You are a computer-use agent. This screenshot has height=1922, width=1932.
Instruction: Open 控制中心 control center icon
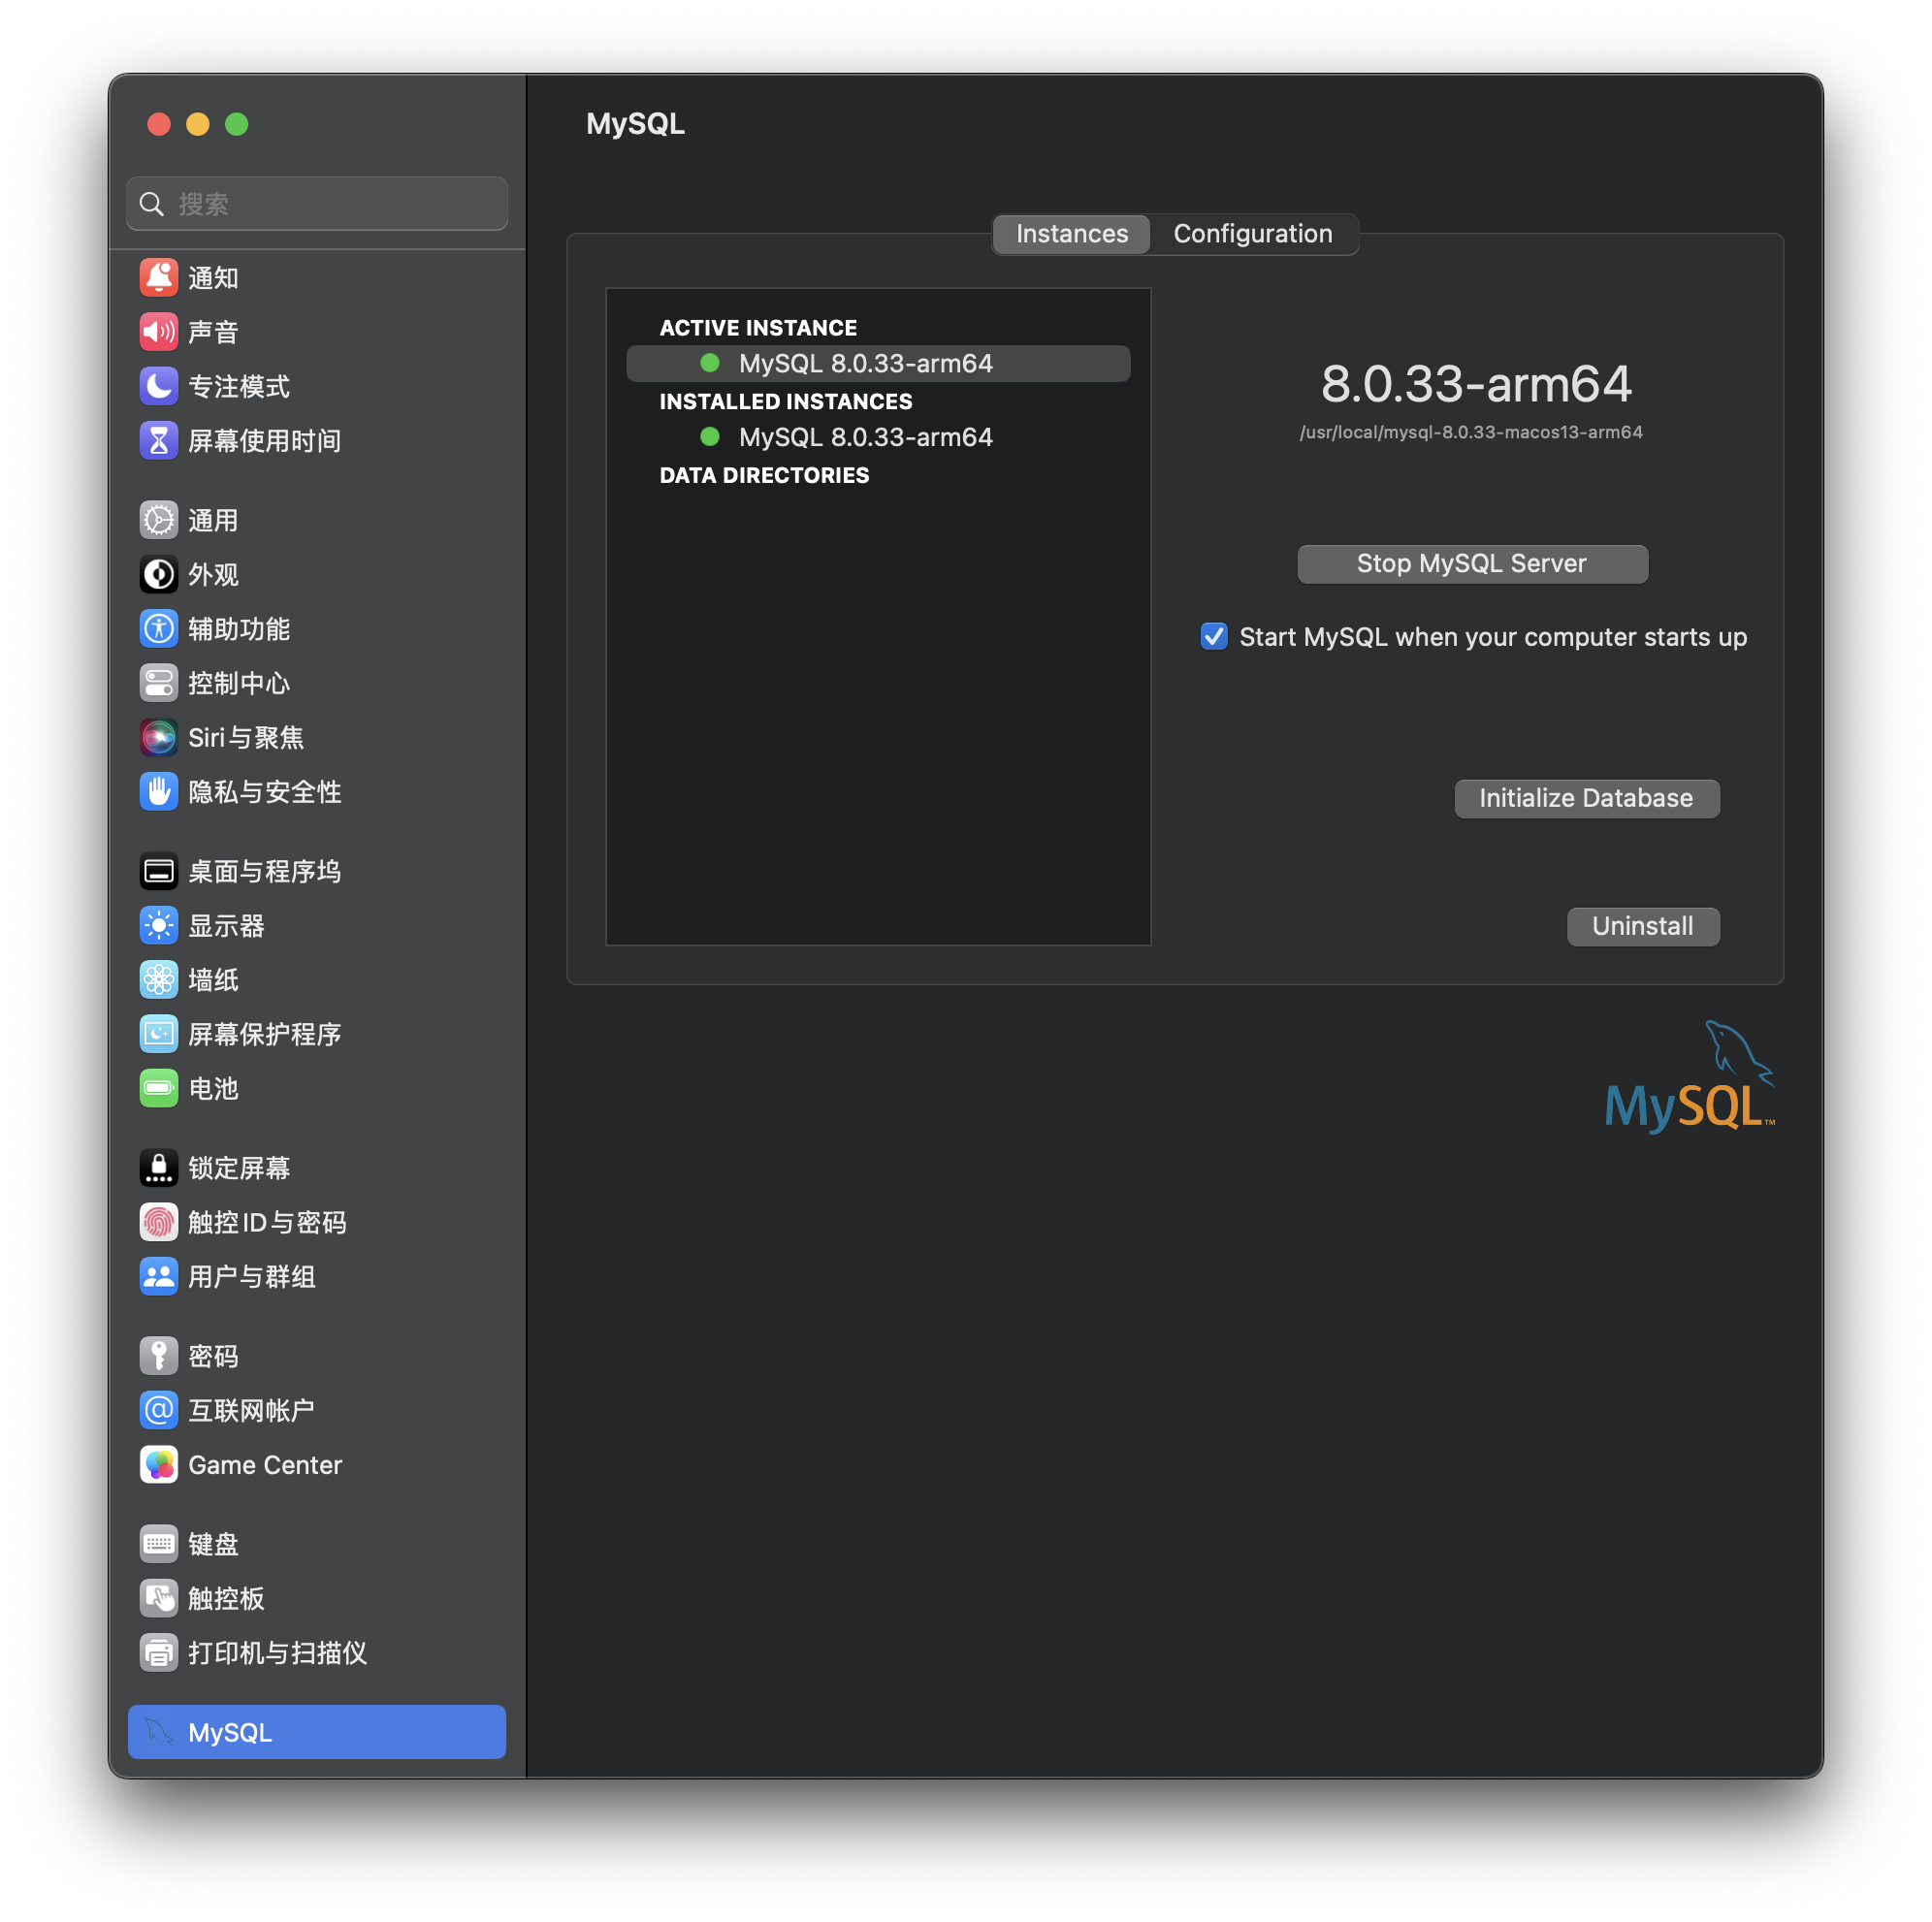pos(158,683)
